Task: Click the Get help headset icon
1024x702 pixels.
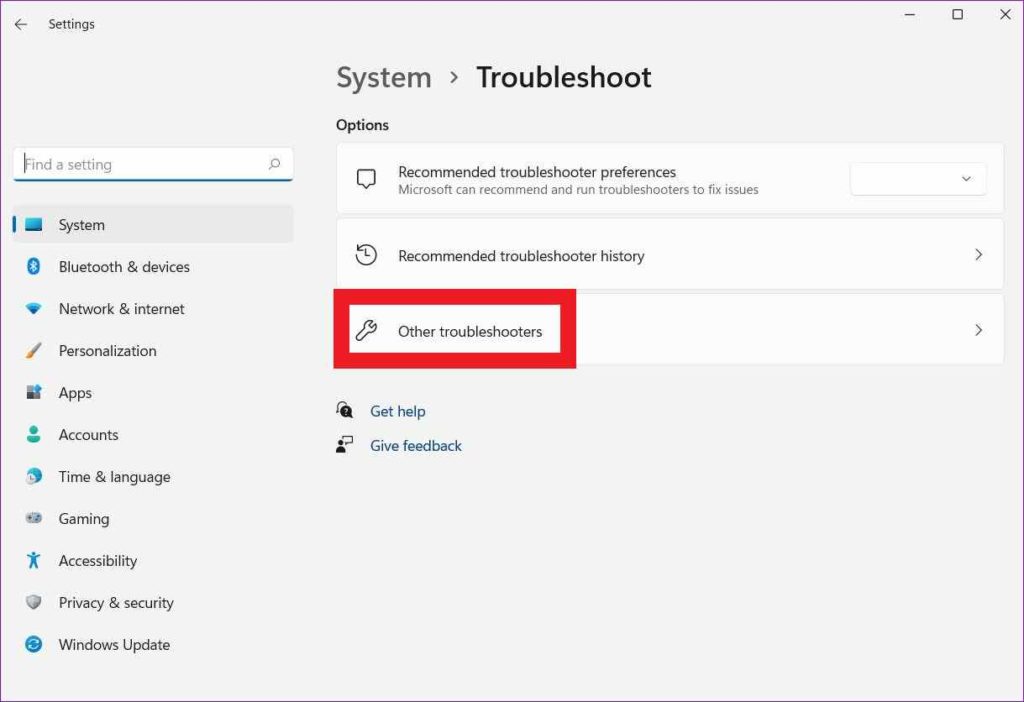Action: (344, 410)
